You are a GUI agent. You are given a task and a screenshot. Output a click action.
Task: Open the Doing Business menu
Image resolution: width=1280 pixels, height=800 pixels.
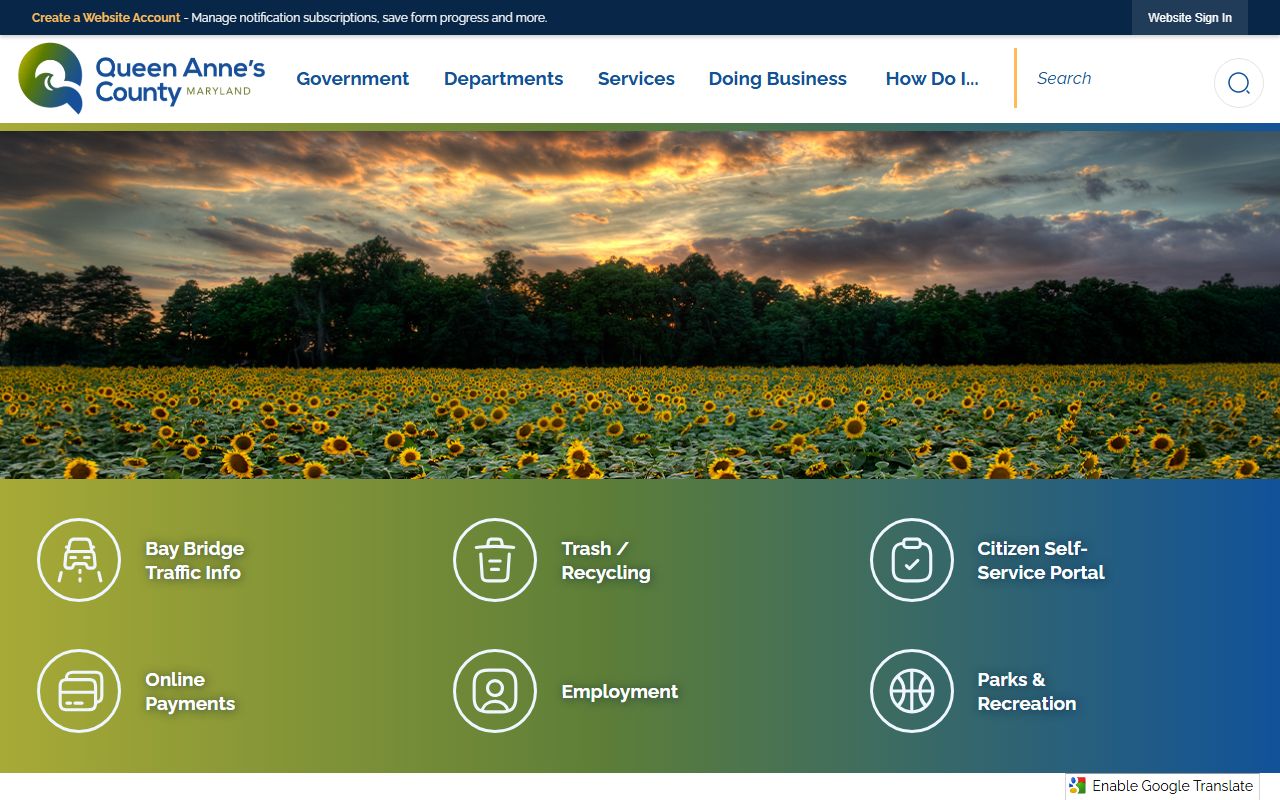[778, 79]
